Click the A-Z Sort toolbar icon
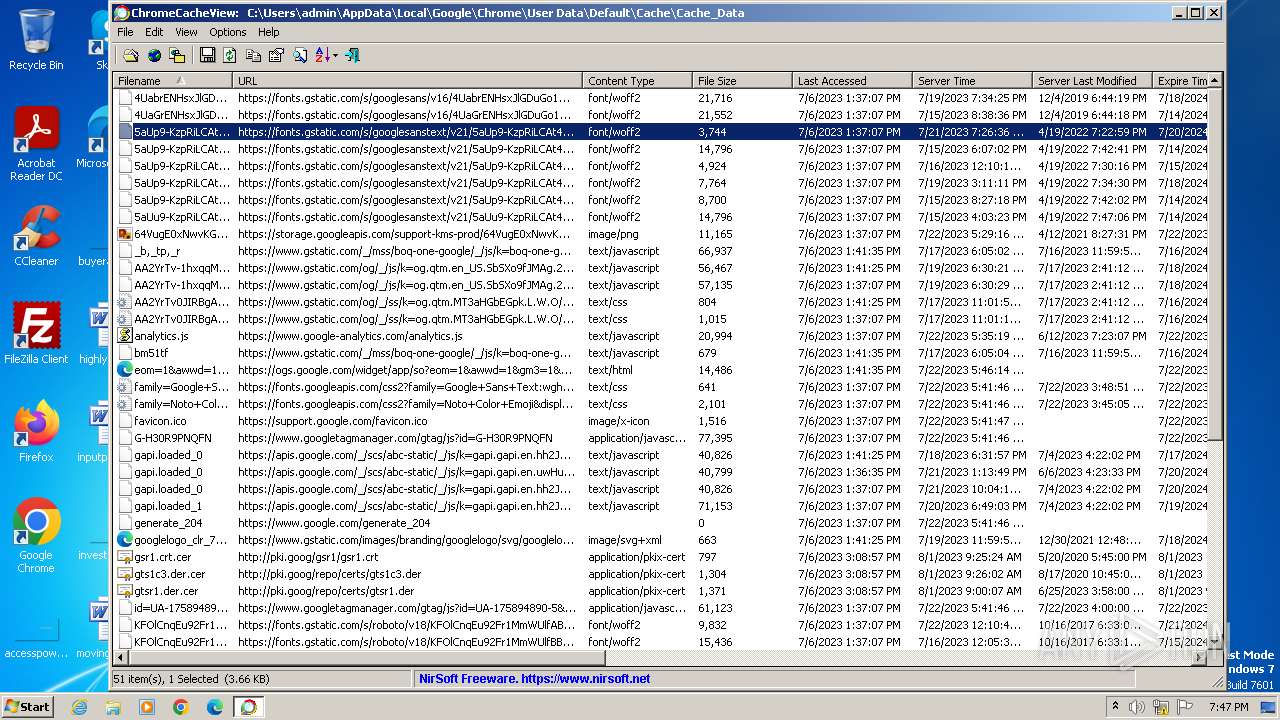This screenshot has width=1280, height=720. pos(322,56)
